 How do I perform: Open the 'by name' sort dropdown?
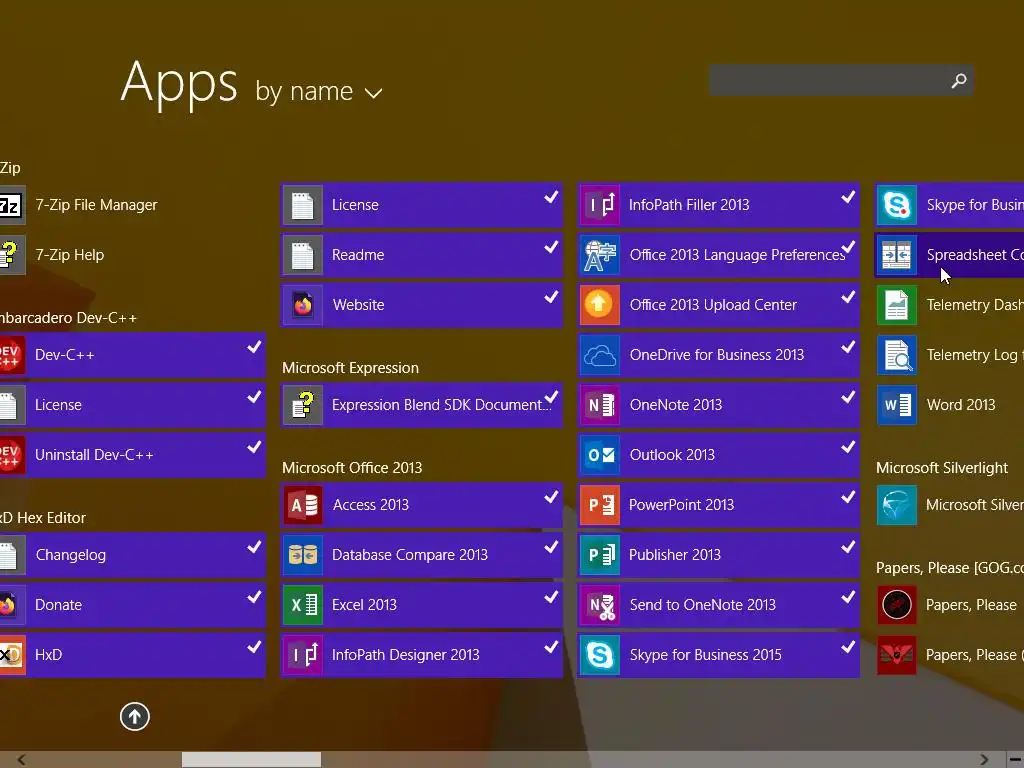pyautogui.click(x=318, y=91)
